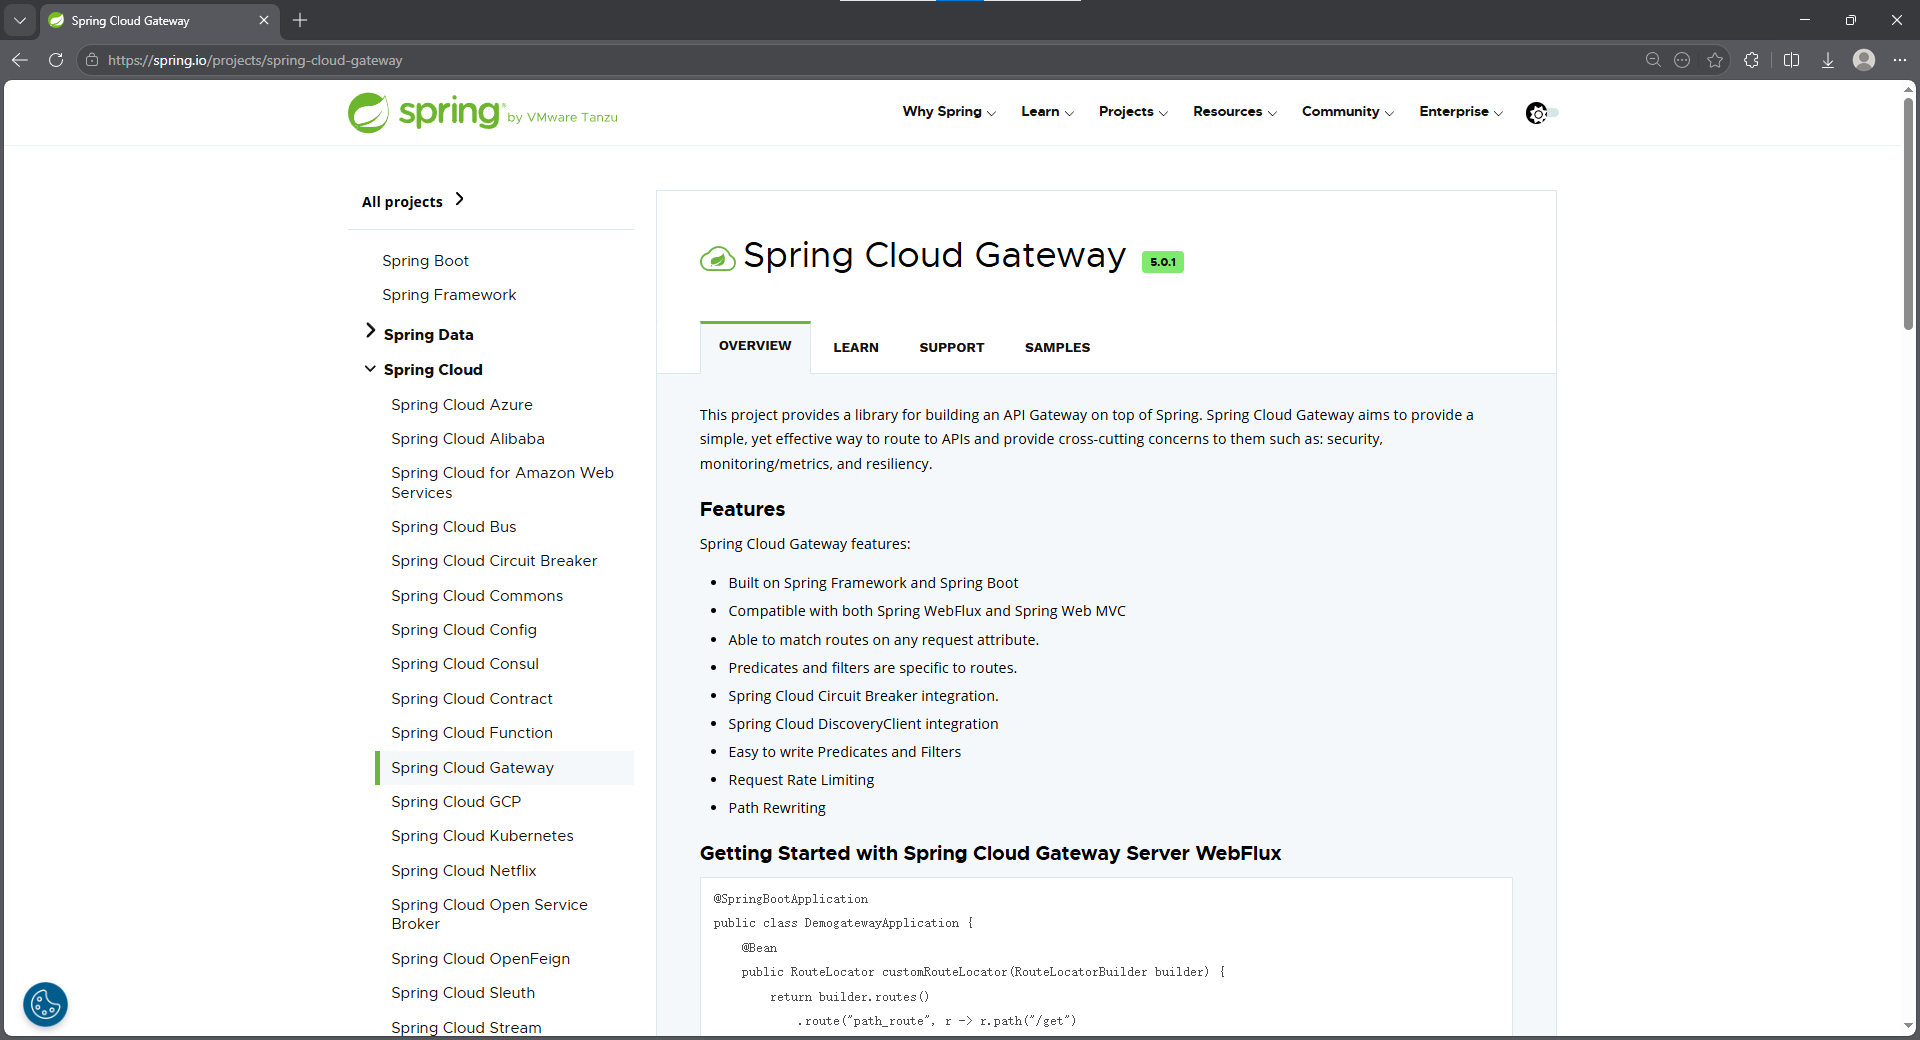Add this page to favorites star

click(x=1715, y=60)
